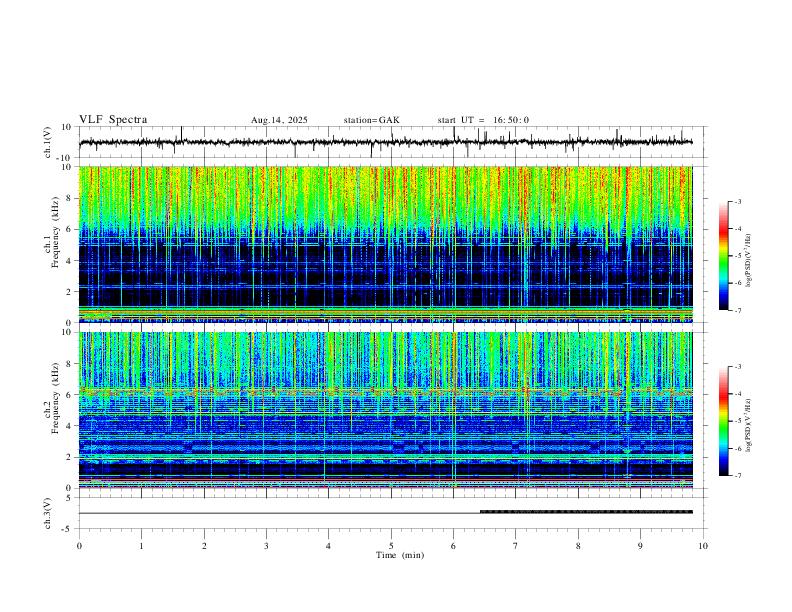Select the "start UT = 16:50:0" header text
792x612 pixels.
point(483,120)
